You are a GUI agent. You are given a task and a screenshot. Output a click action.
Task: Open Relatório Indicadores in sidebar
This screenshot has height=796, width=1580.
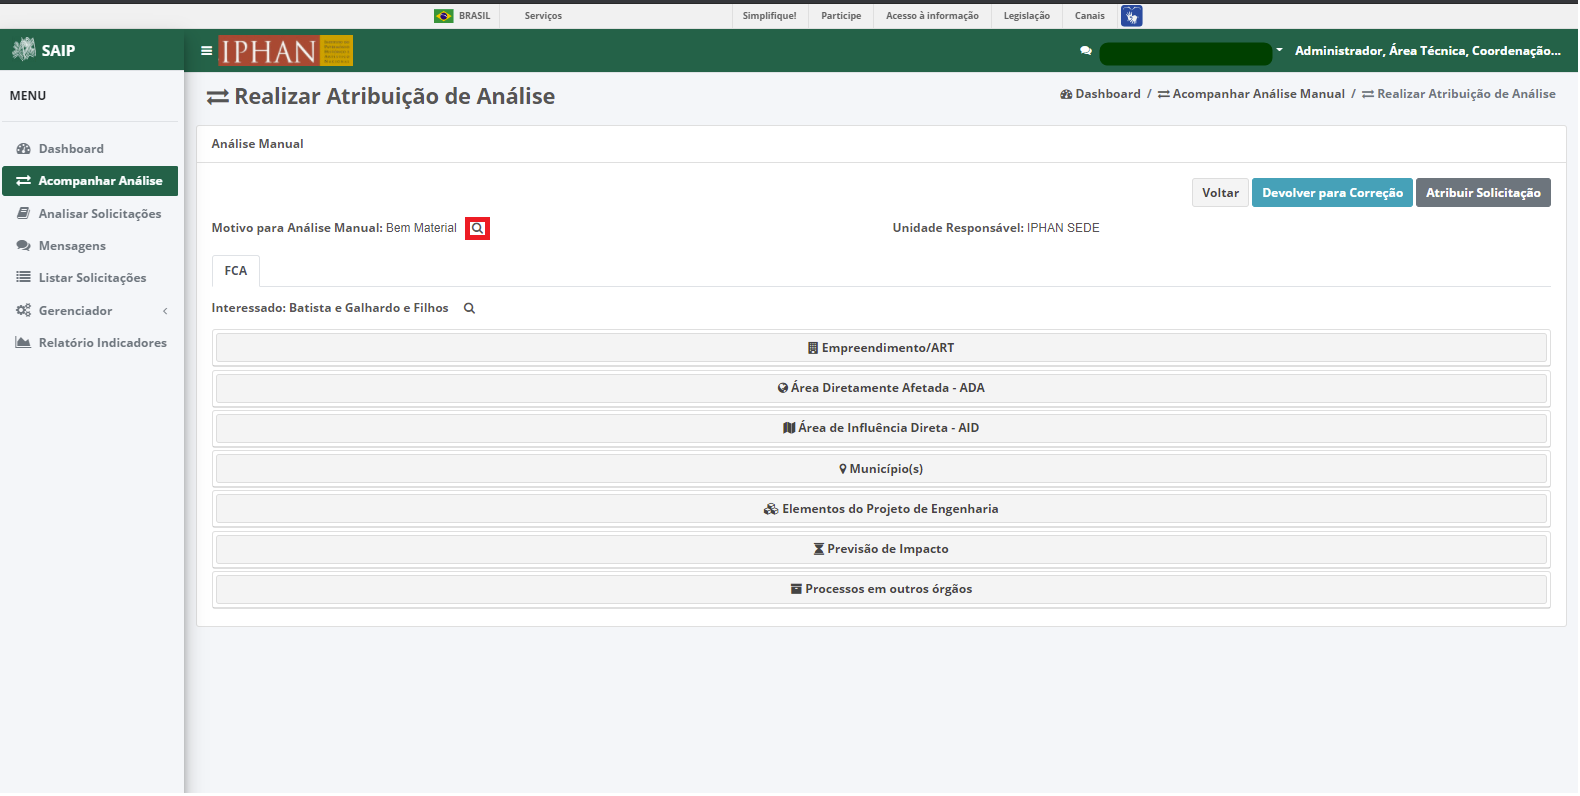click(x=90, y=343)
